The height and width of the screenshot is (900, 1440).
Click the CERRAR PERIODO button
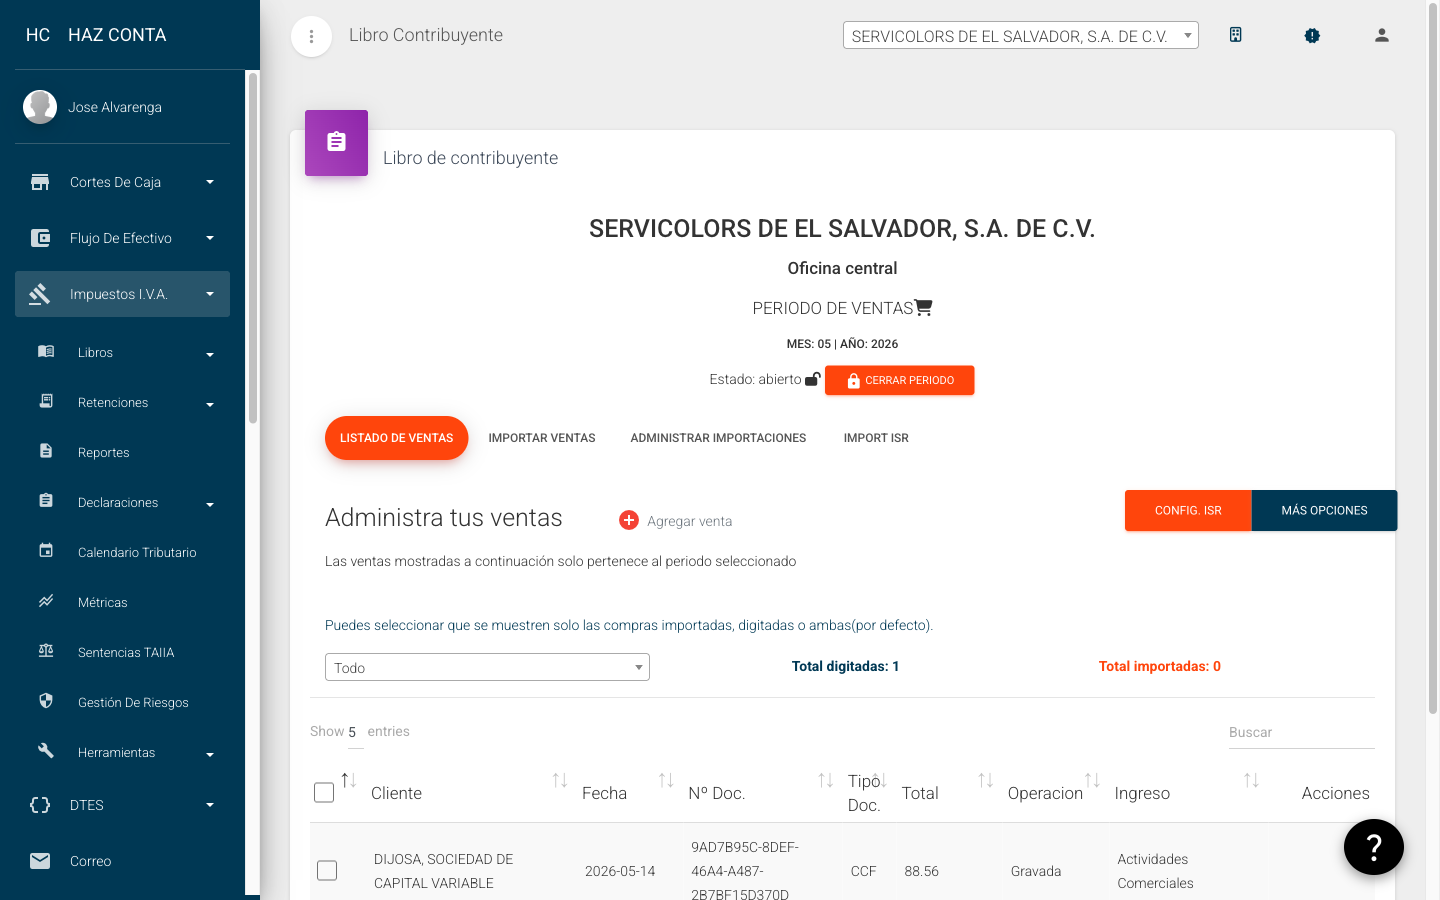tap(899, 380)
